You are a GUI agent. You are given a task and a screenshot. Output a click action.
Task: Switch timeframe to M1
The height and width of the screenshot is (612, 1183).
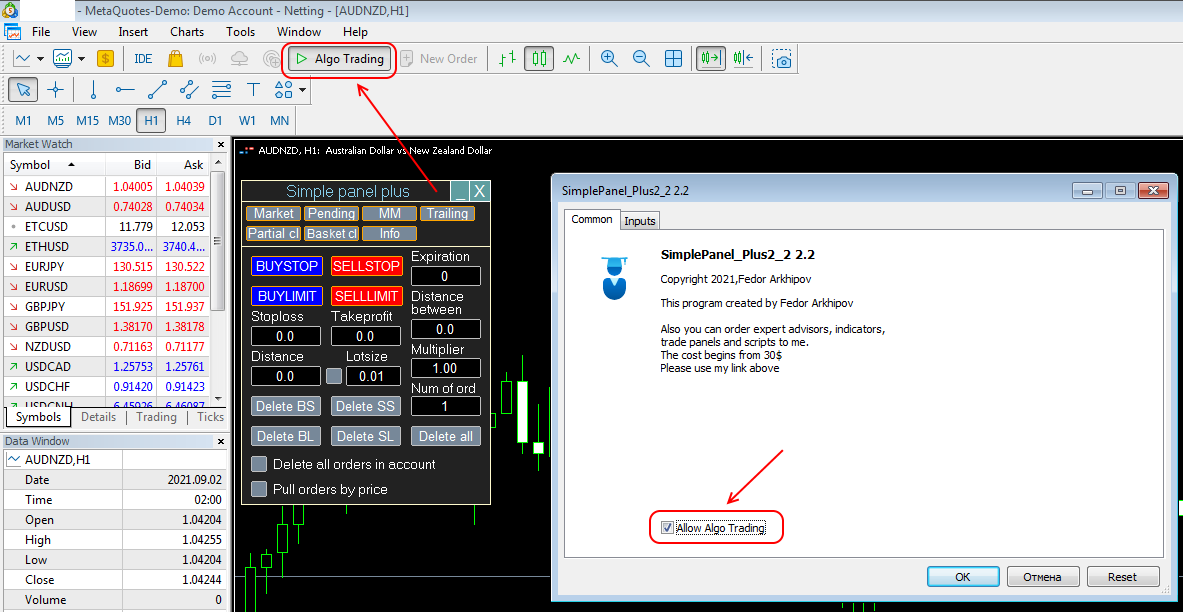[23, 121]
